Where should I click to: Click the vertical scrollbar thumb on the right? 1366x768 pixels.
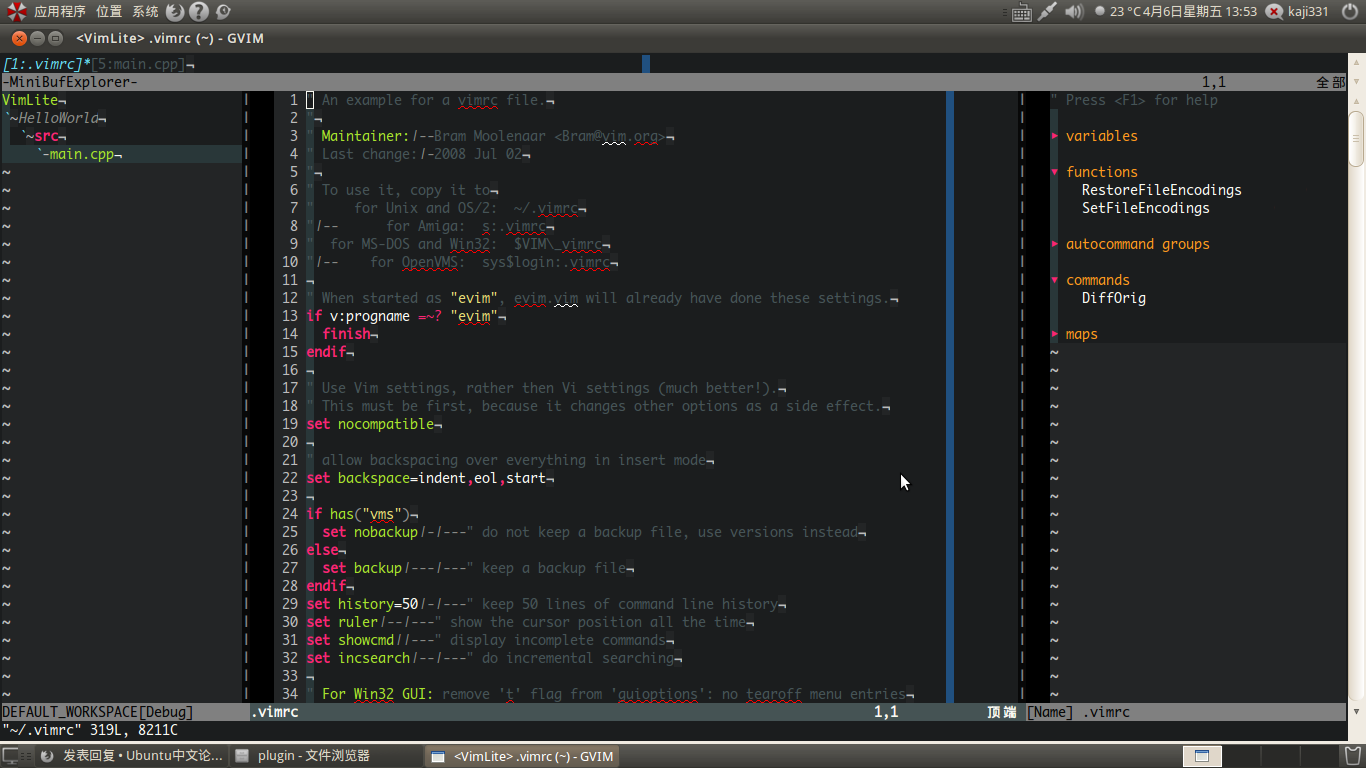click(x=1357, y=138)
